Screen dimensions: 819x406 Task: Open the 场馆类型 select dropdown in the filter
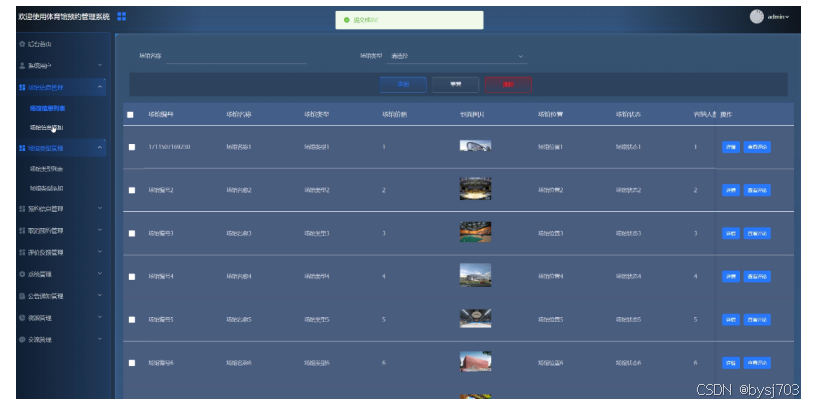[x=457, y=56]
